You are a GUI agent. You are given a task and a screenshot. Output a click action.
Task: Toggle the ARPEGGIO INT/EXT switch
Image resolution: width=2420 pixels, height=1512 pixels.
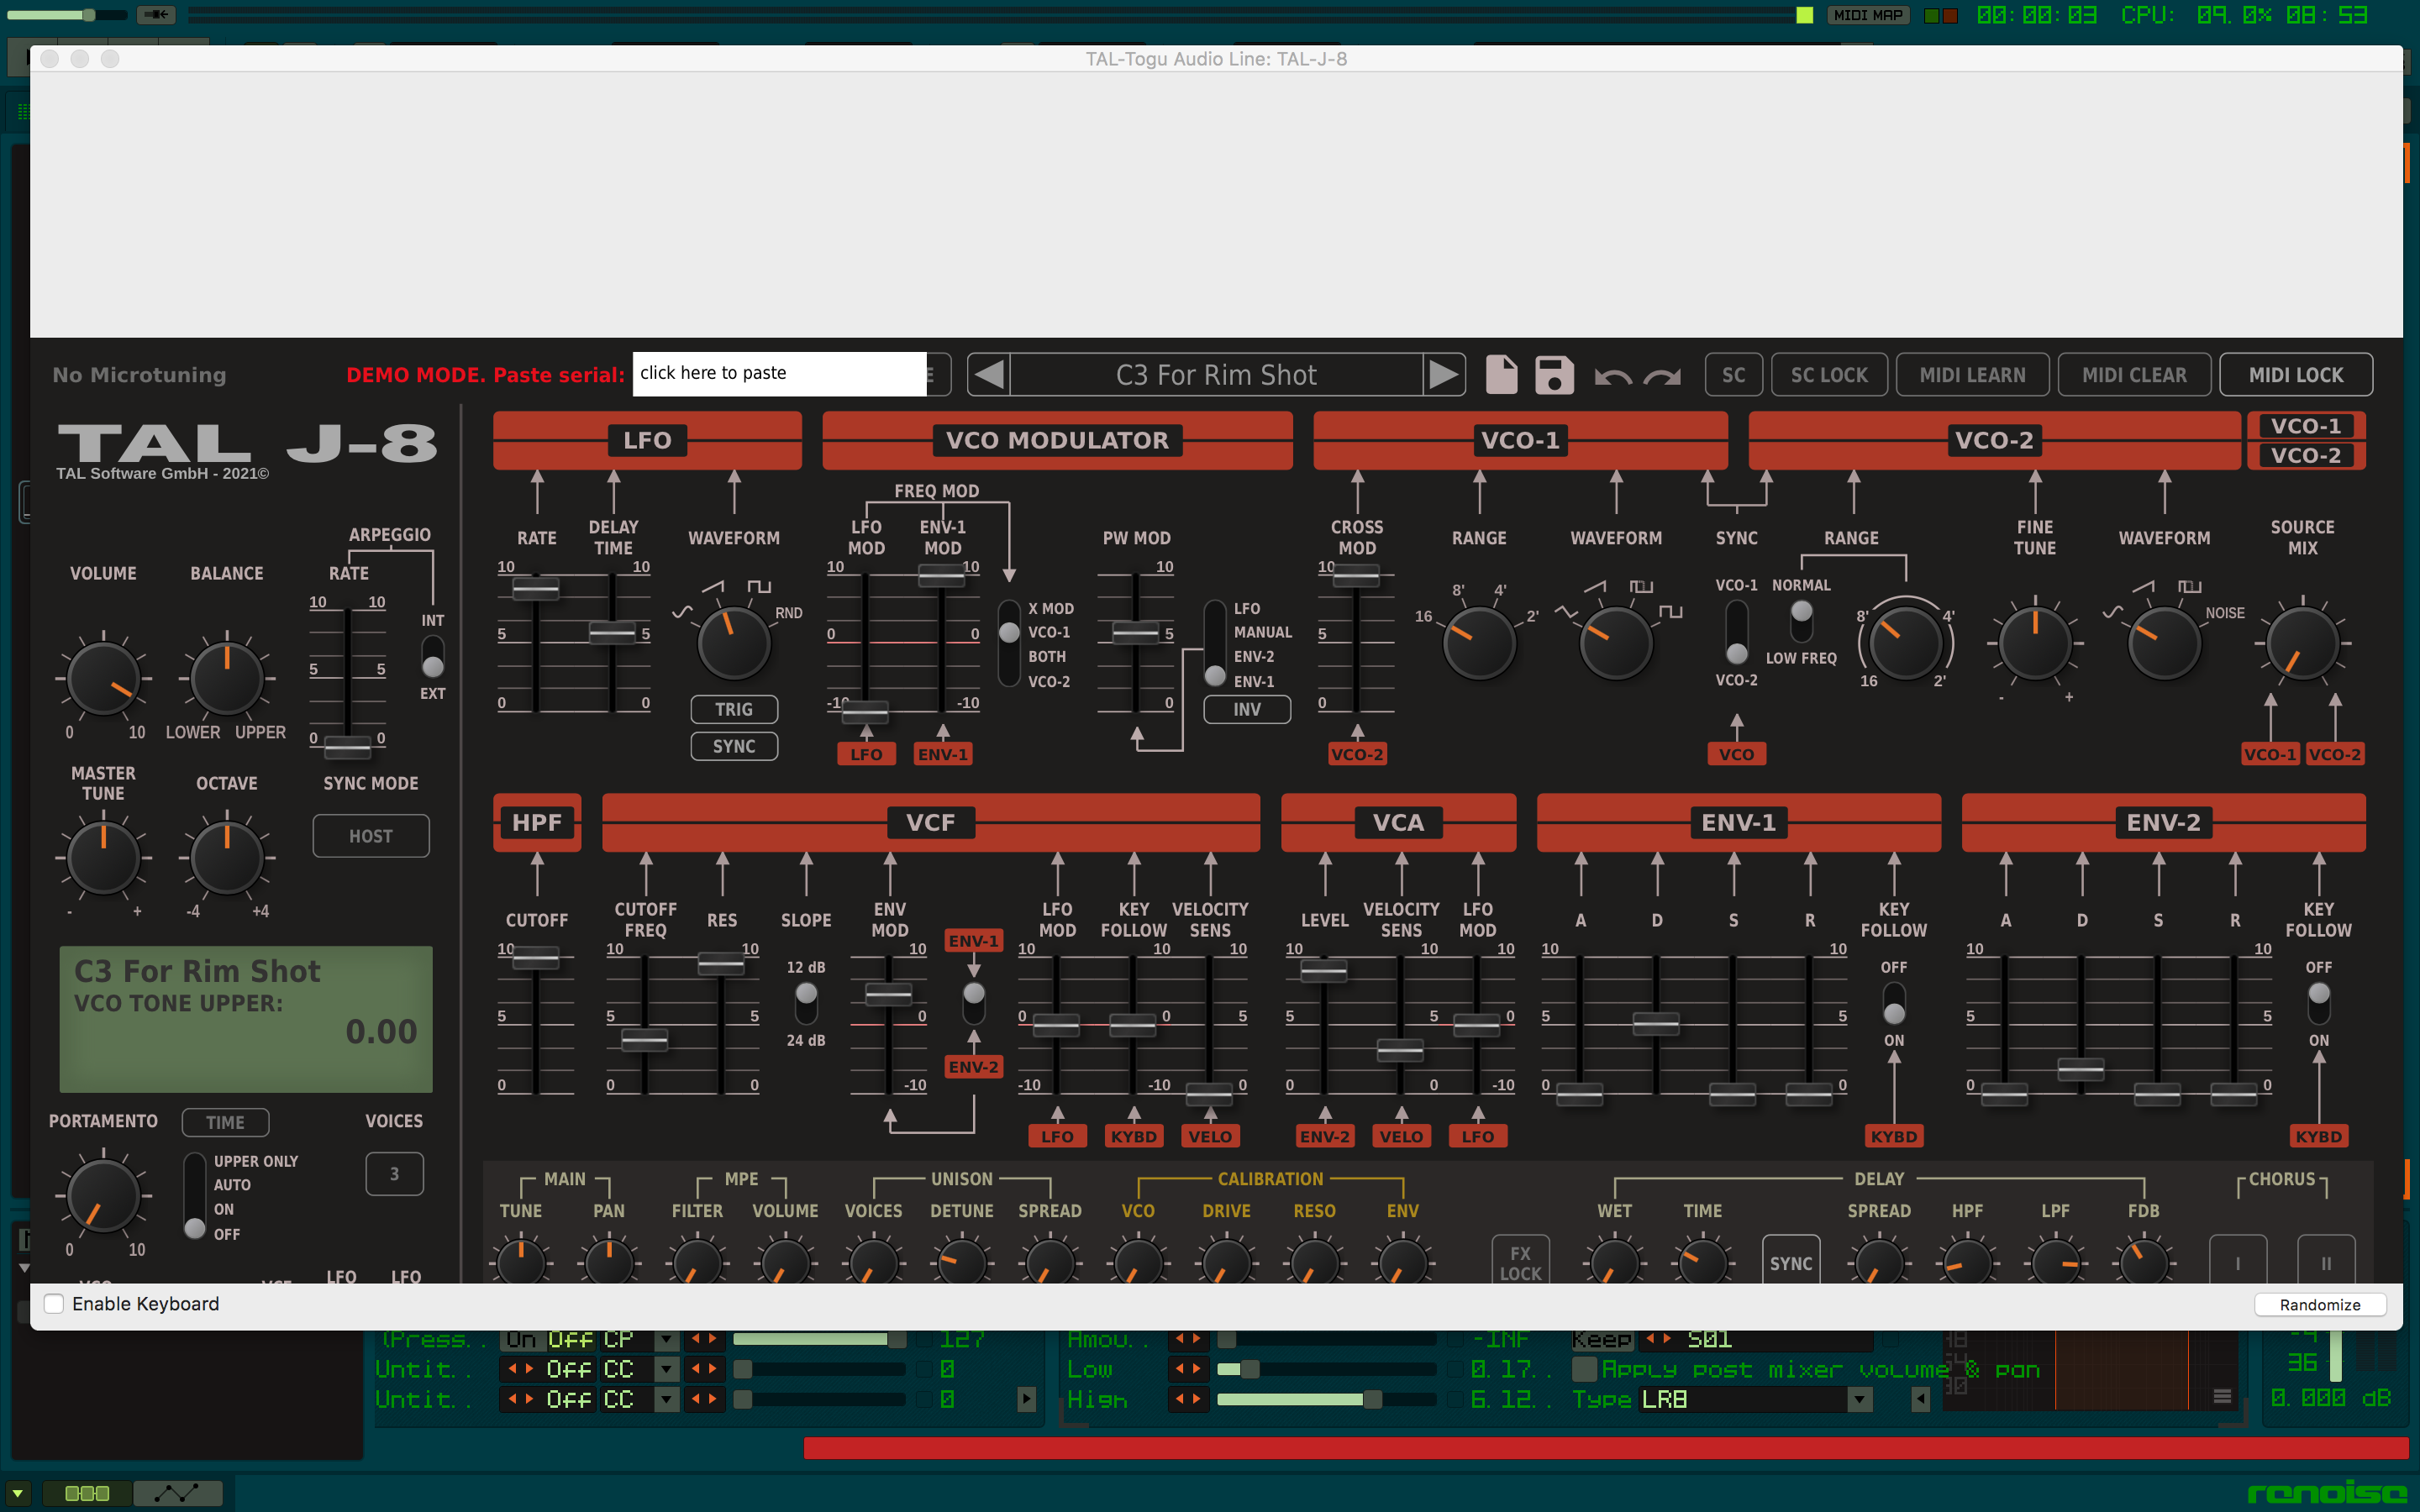(433, 656)
